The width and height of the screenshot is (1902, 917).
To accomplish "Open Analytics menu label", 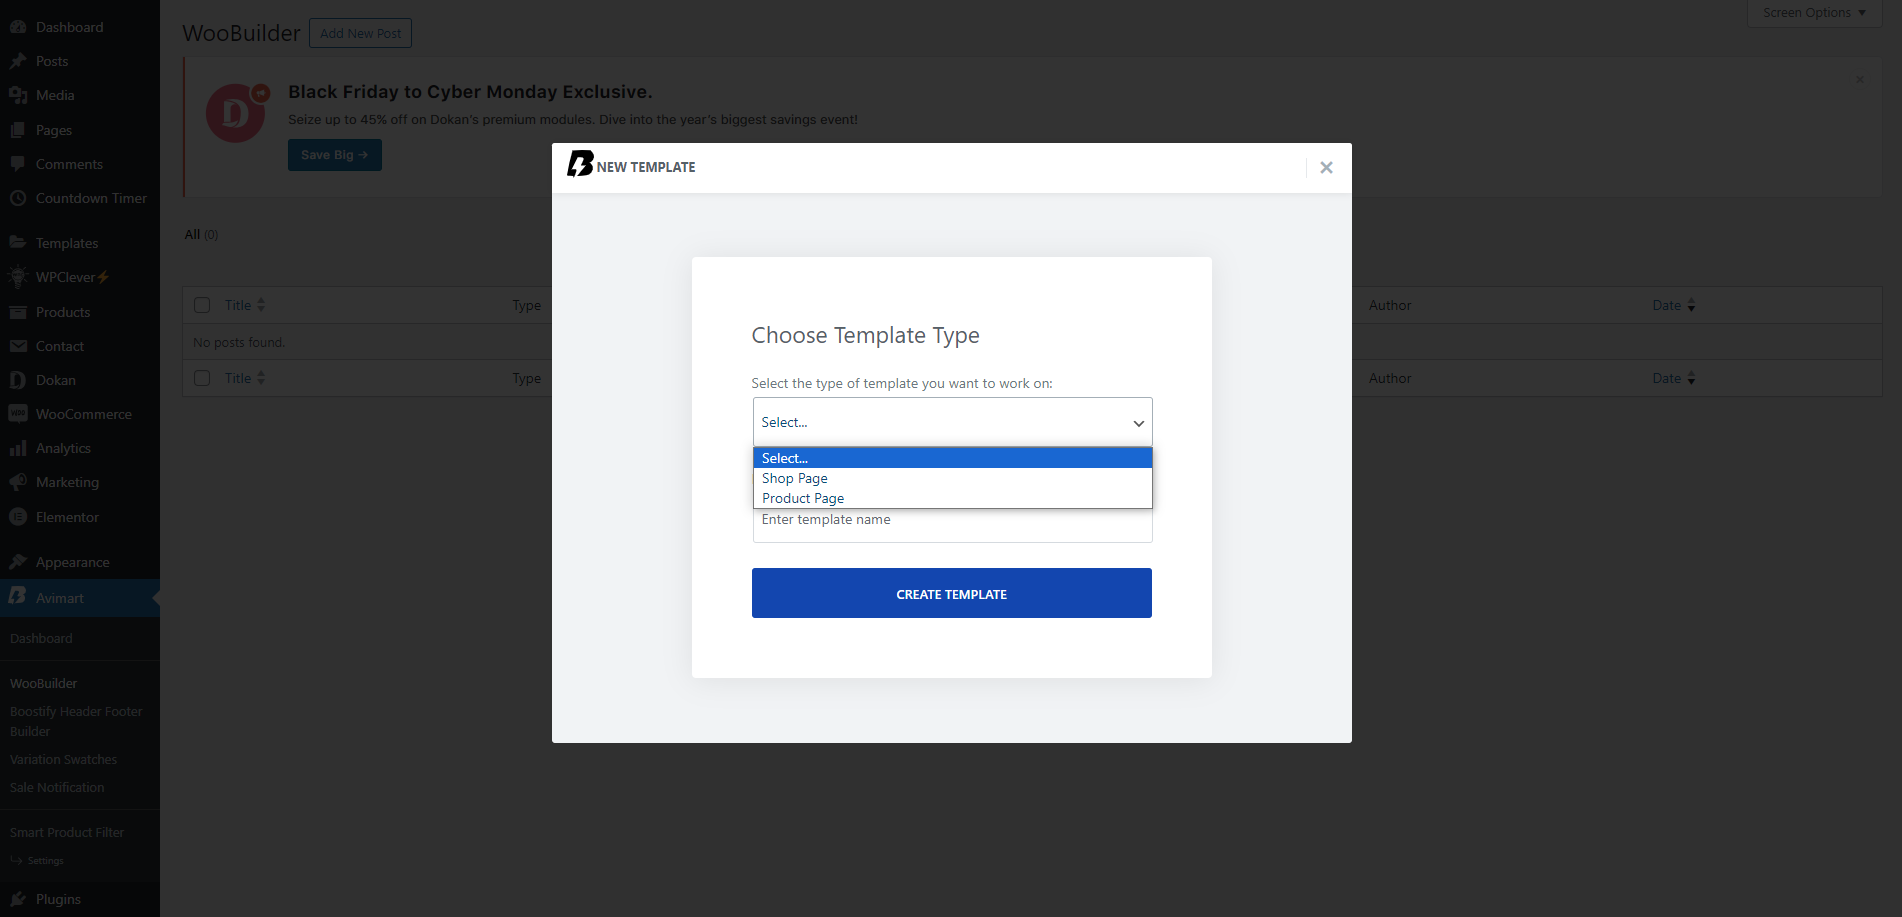I will click(63, 448).
